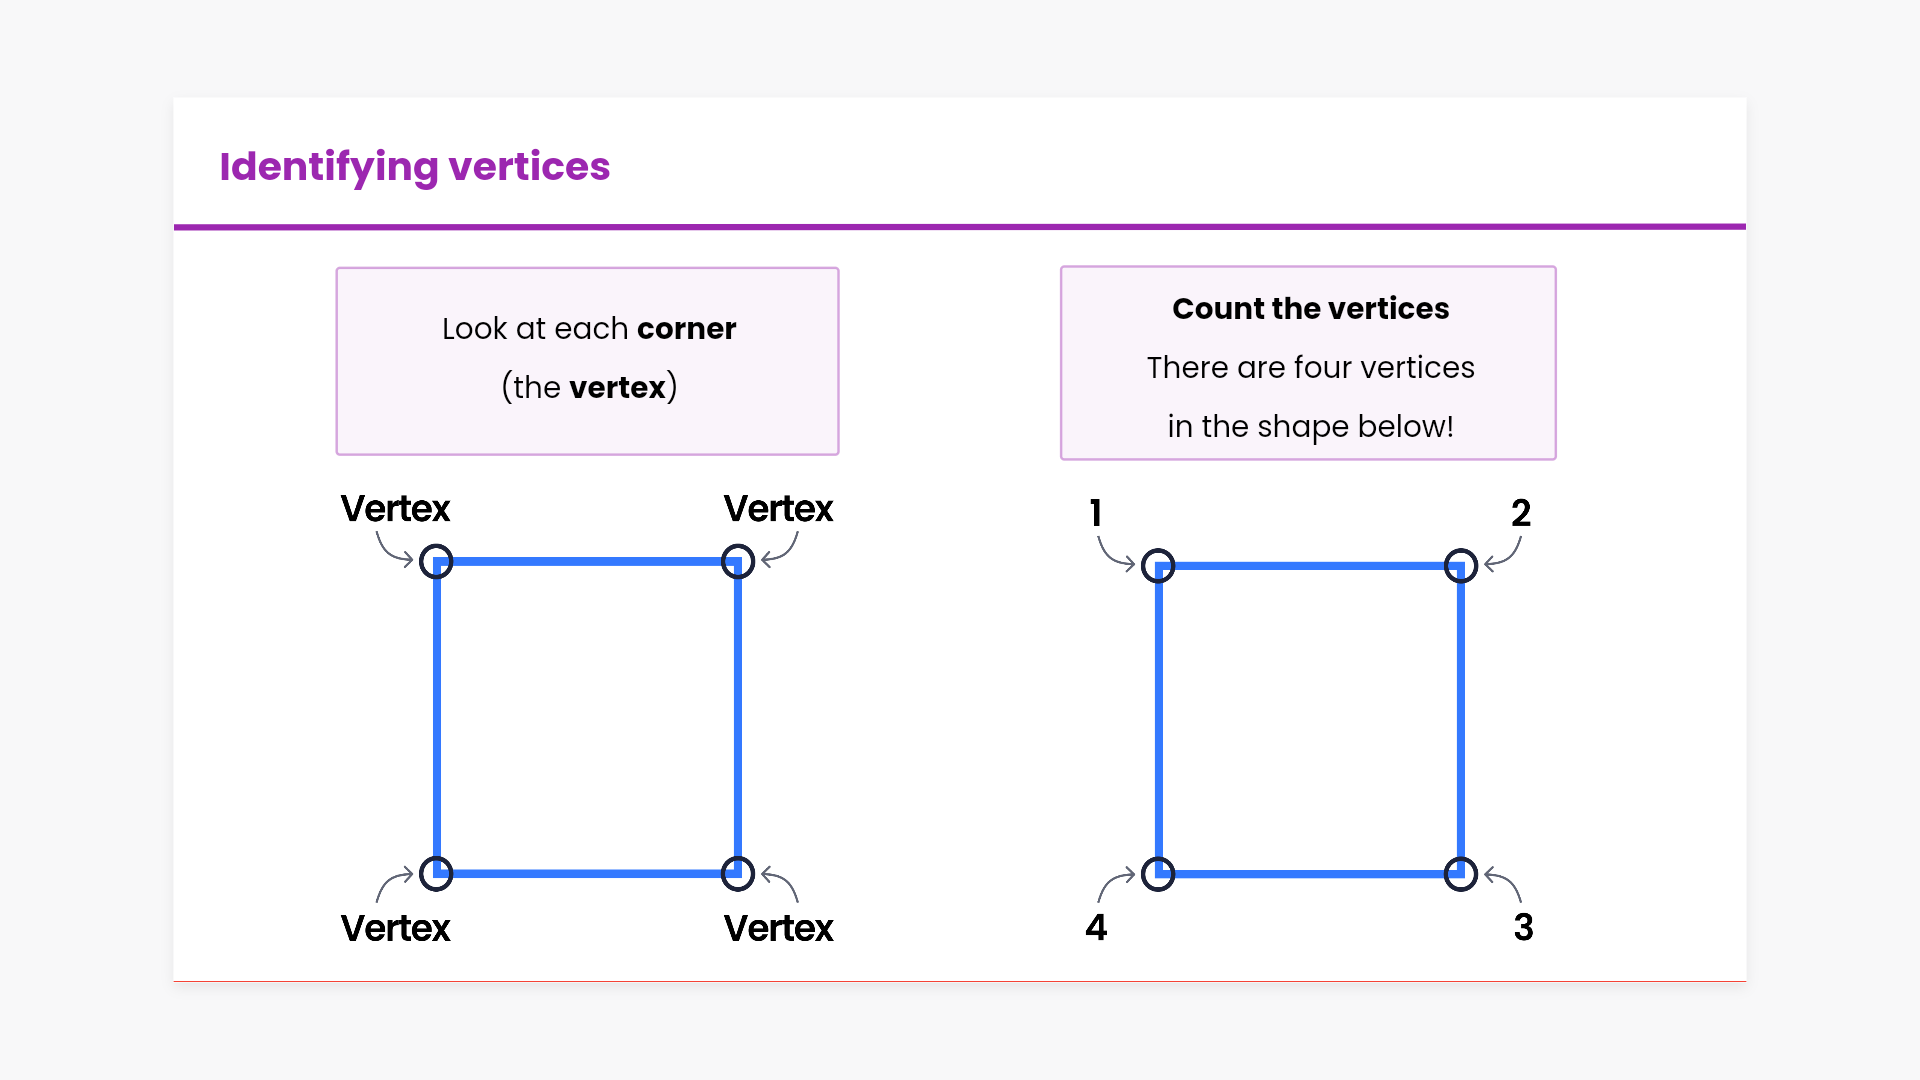This screenshot has width=1920, height=1080.
Task: Click the bold word "vertex" in parentheses
Action: [617, 387]
